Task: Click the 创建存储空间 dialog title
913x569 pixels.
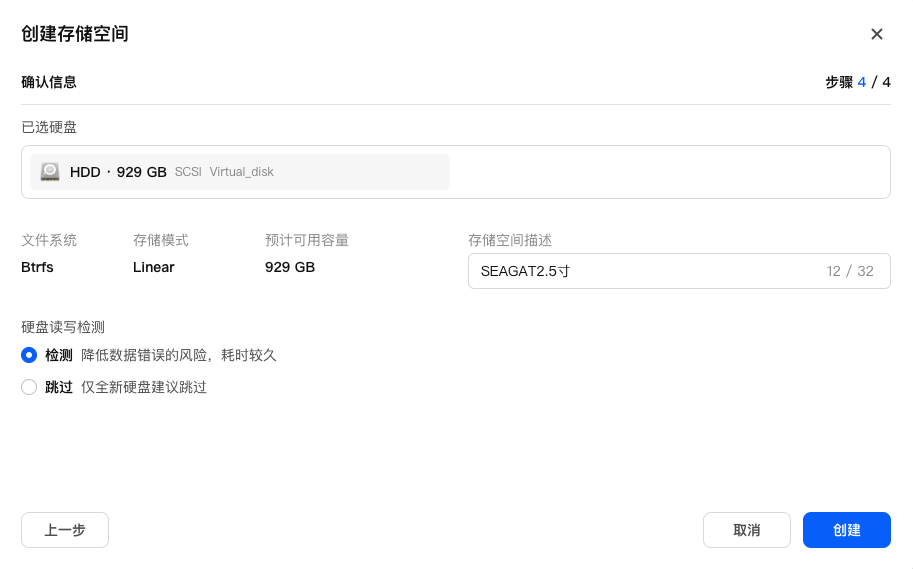Action: click(x=75, y=34)
